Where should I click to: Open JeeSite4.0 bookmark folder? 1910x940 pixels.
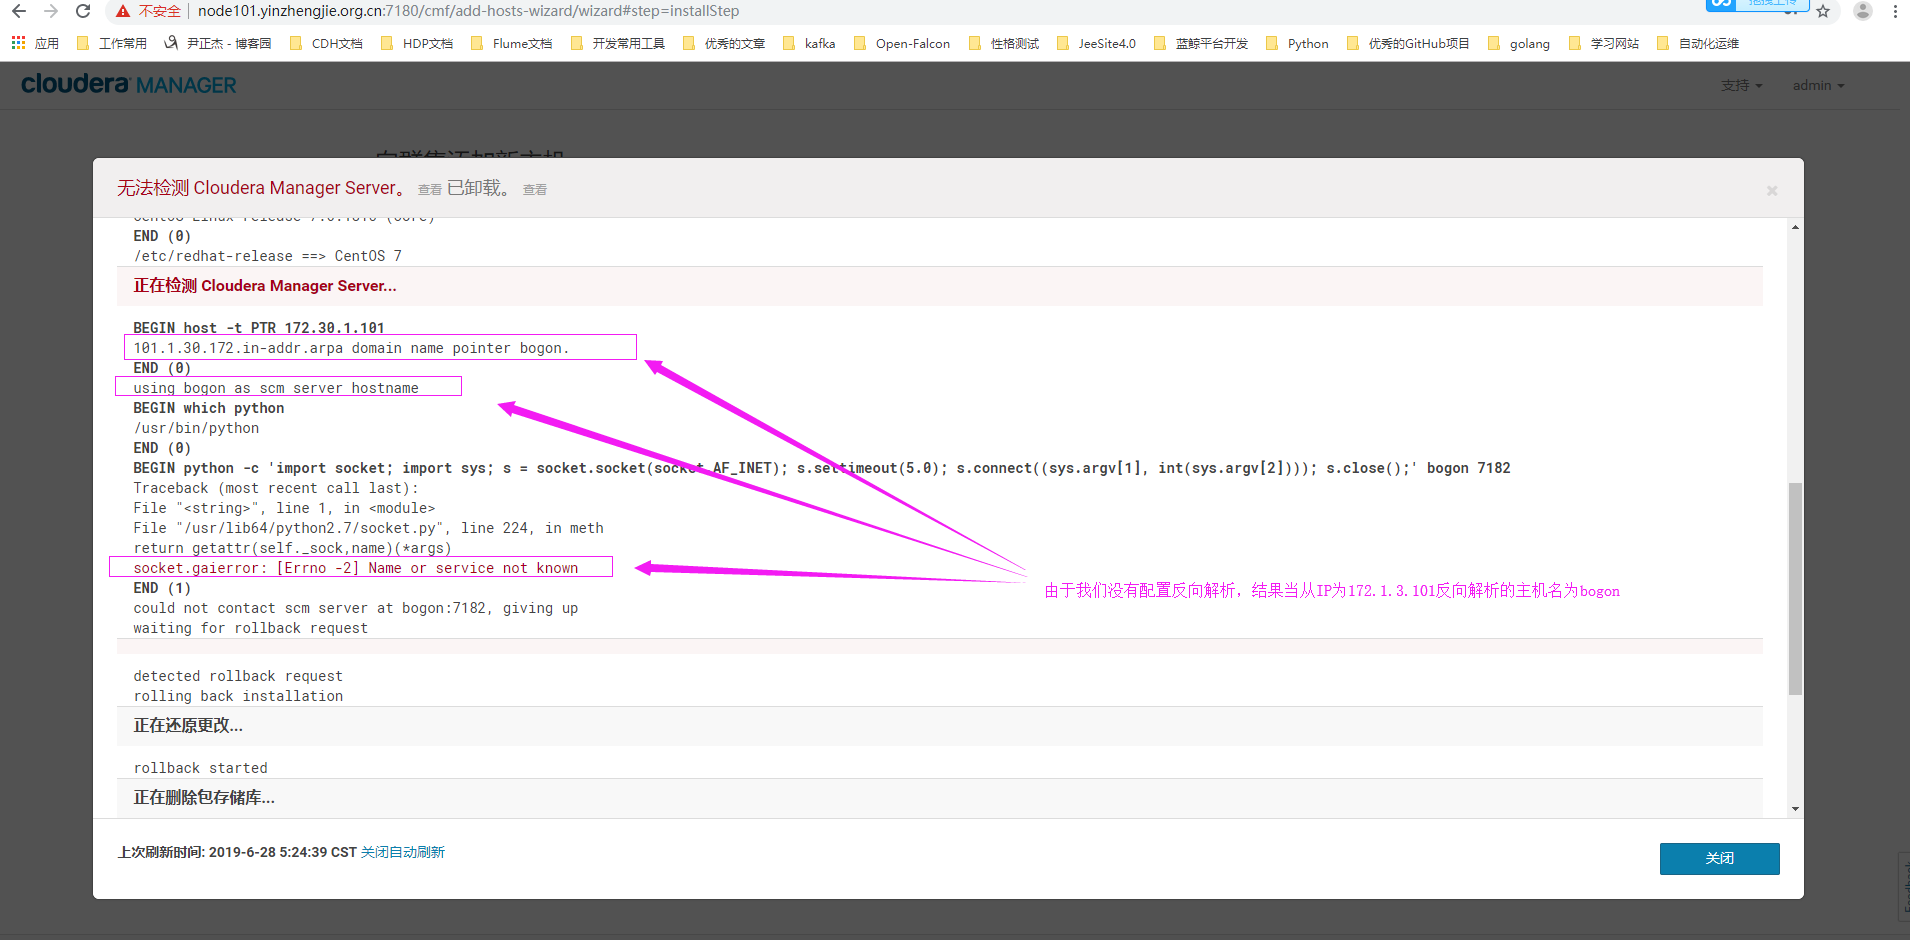click(1096, 43)
